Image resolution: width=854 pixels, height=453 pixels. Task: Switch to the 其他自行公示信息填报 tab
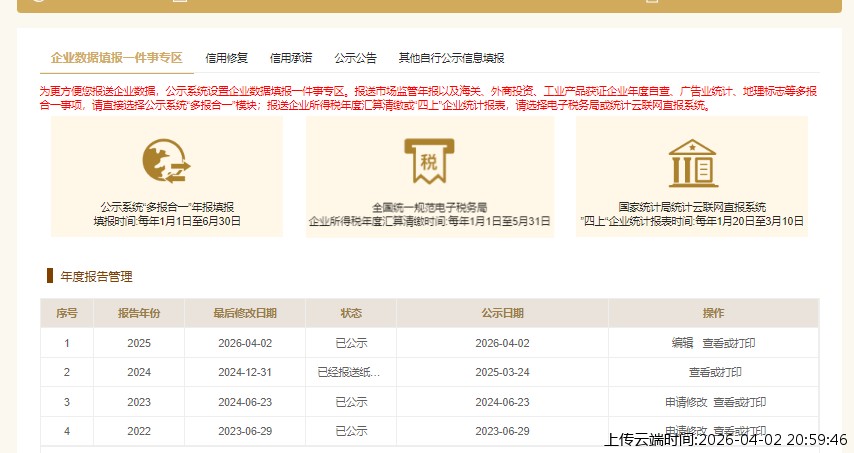451,58
